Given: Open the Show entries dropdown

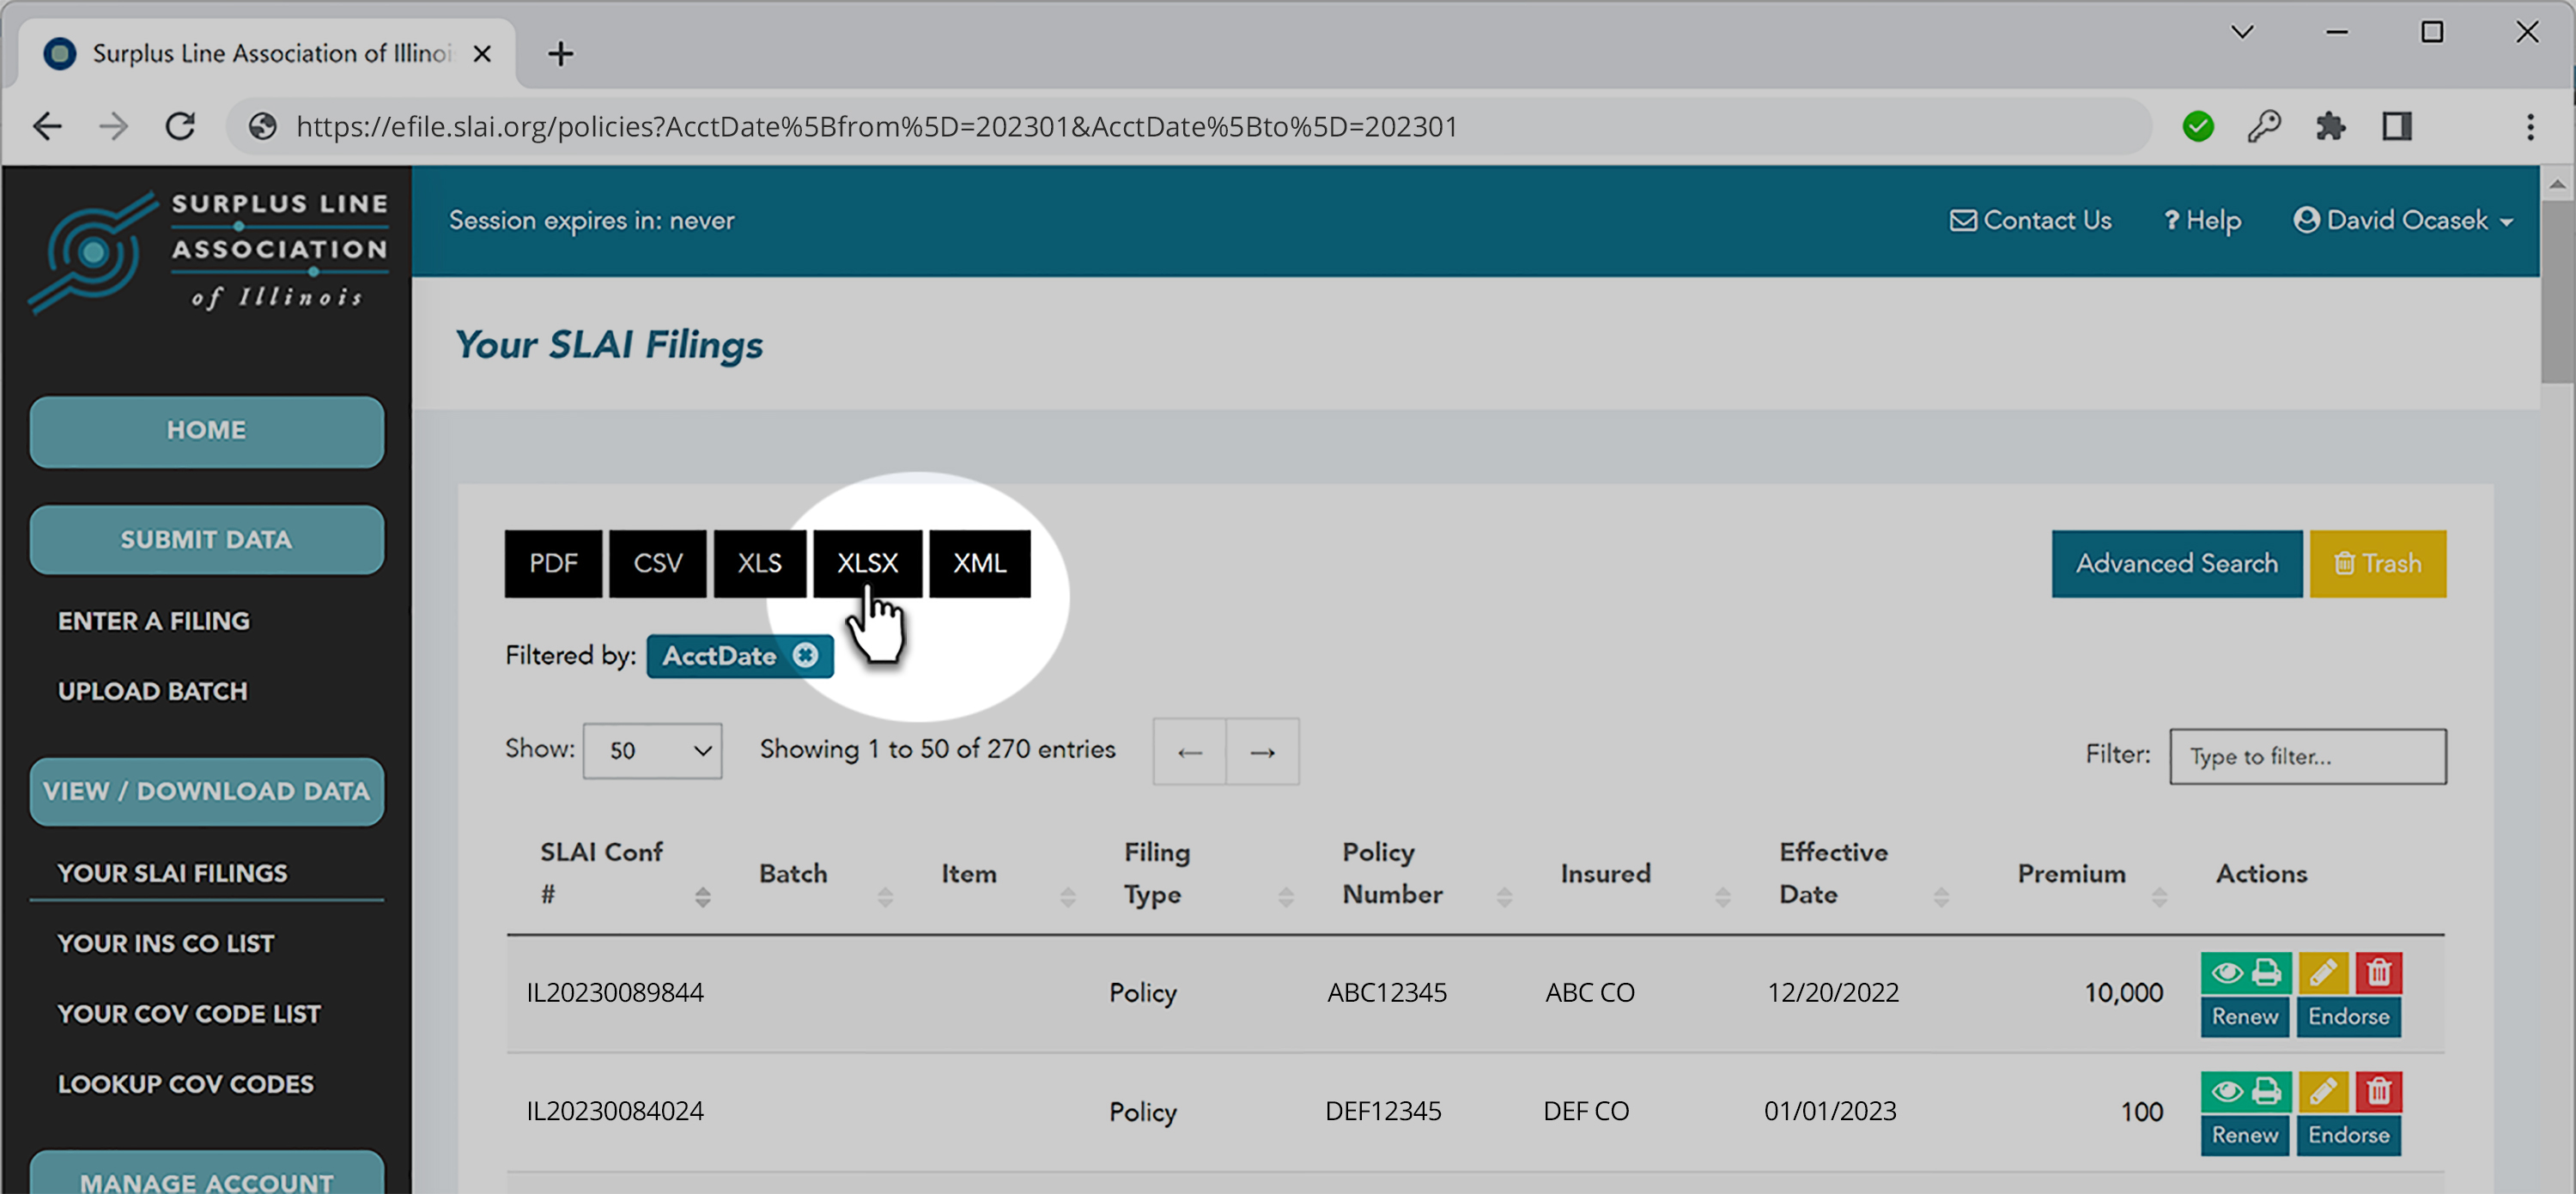Looking at the screenshot, I should coord(652,751).
